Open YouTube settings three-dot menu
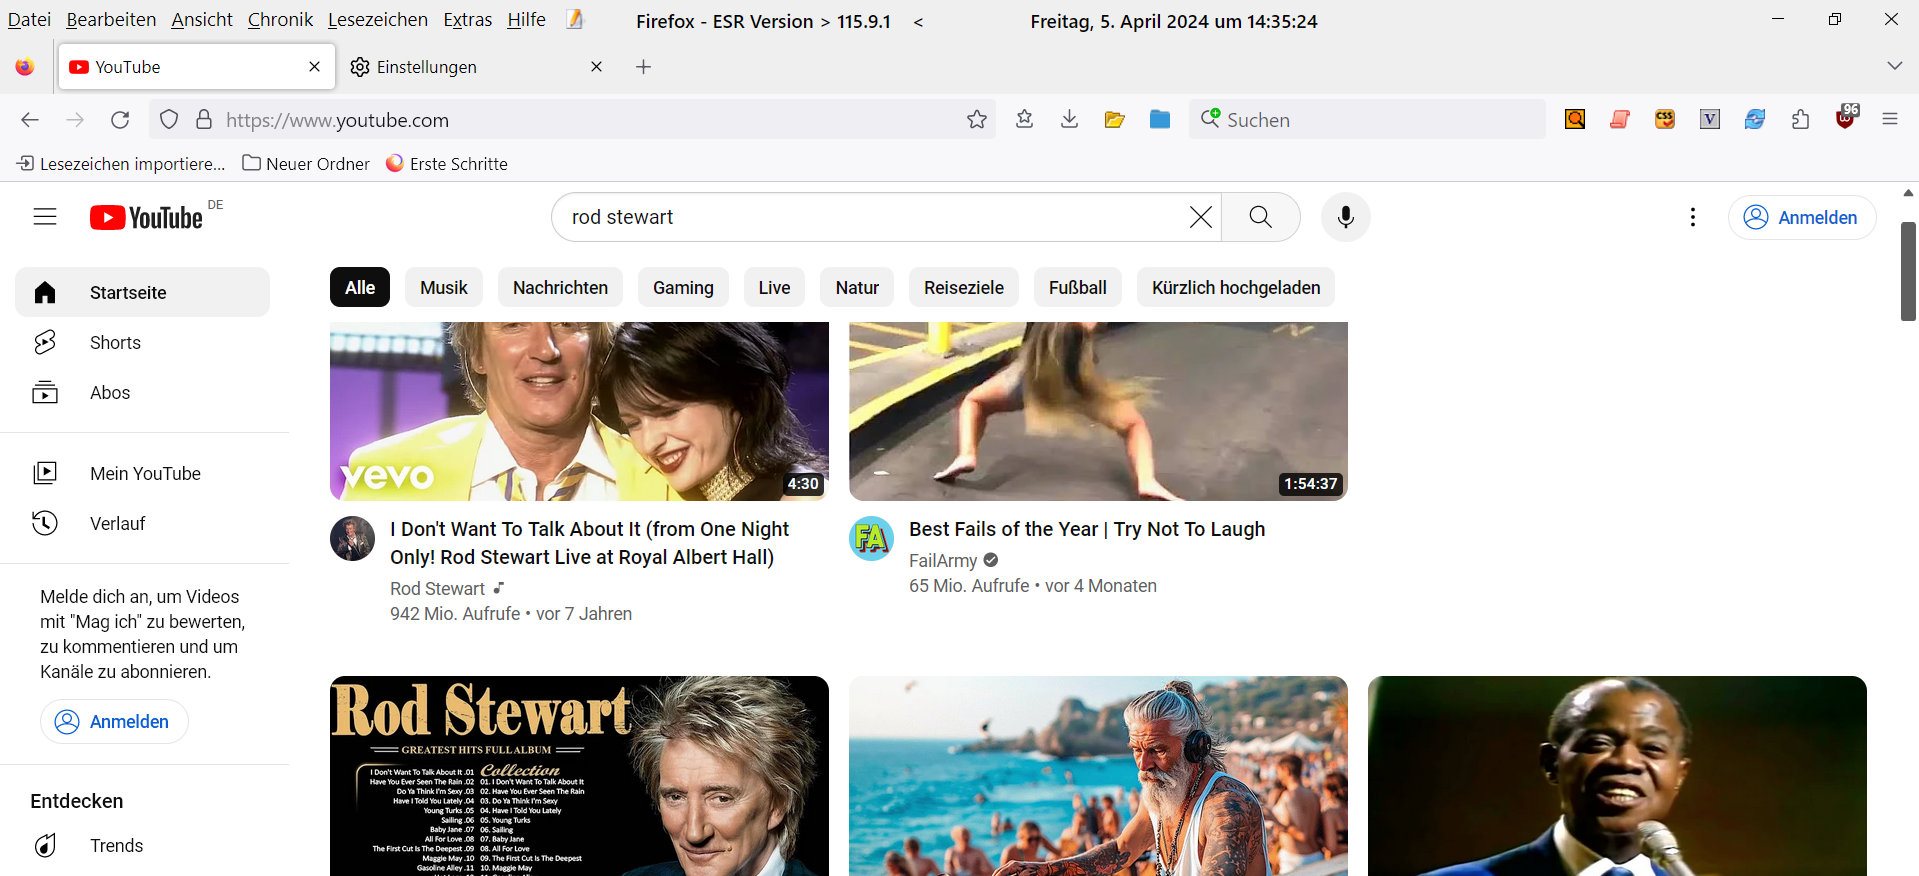 coord(1692,217)
